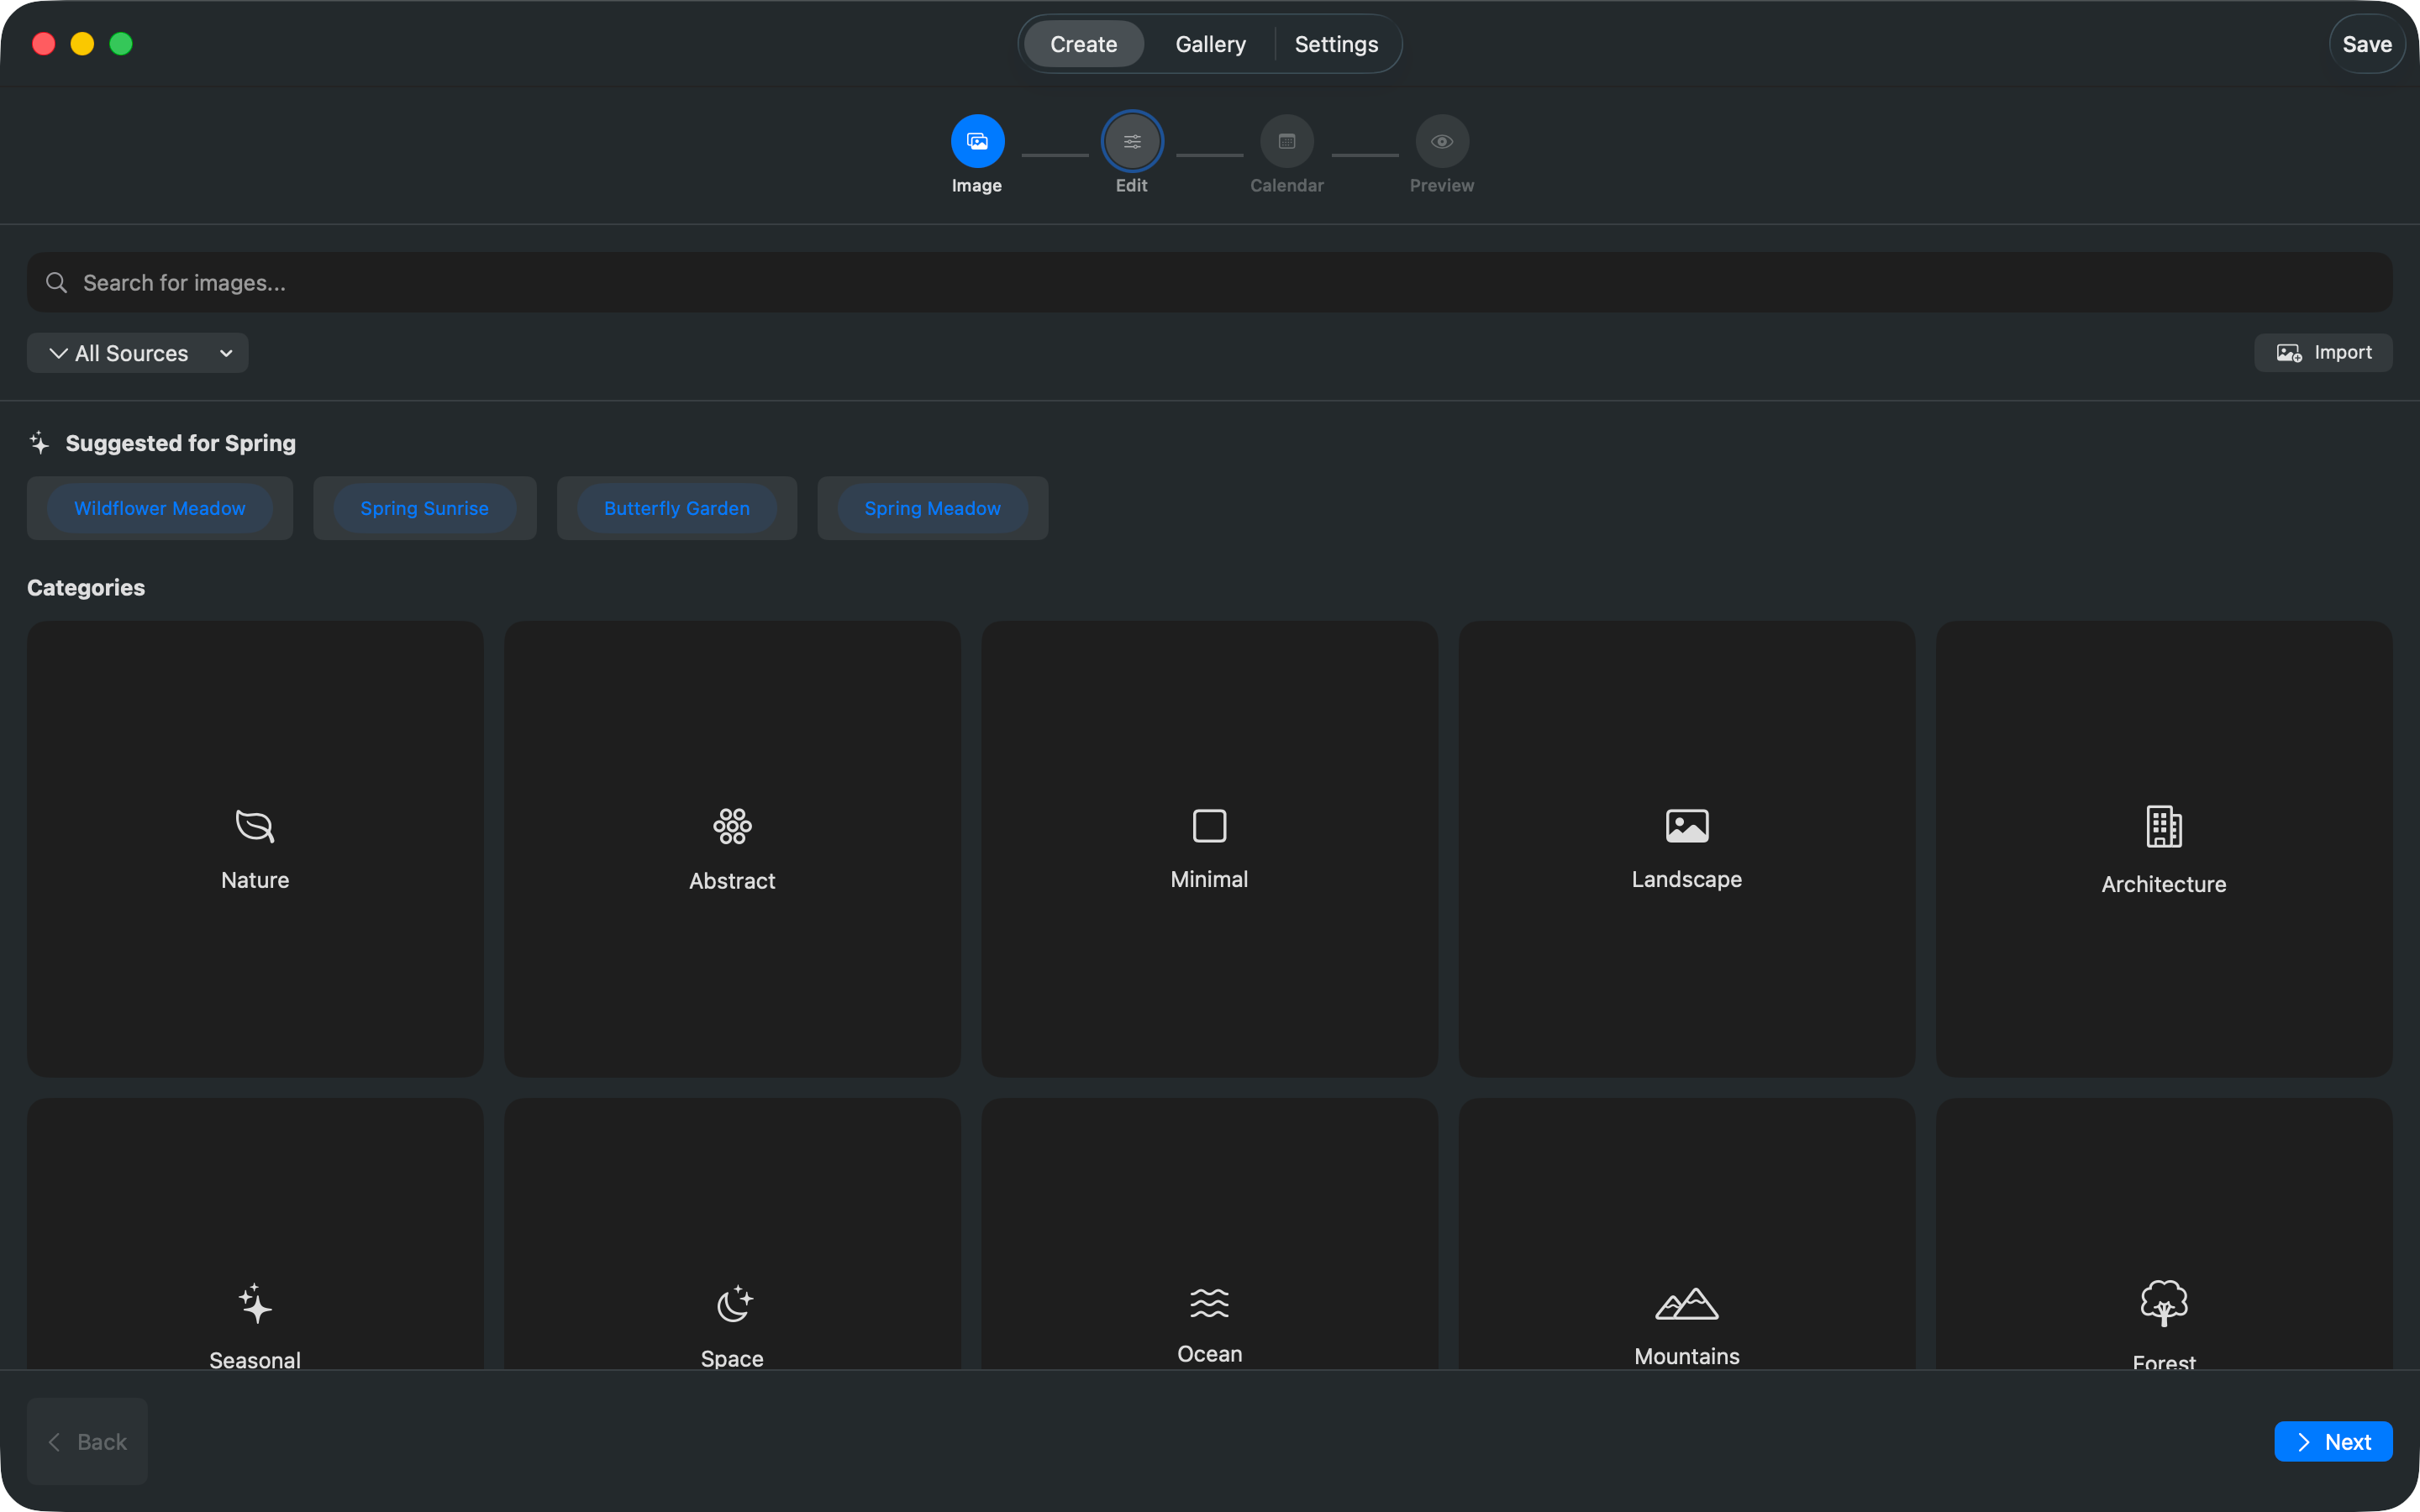Open the Architecture category building icon
Image resolution: width=2420 pixels, height=1512 pixels.
point(2164,827)
